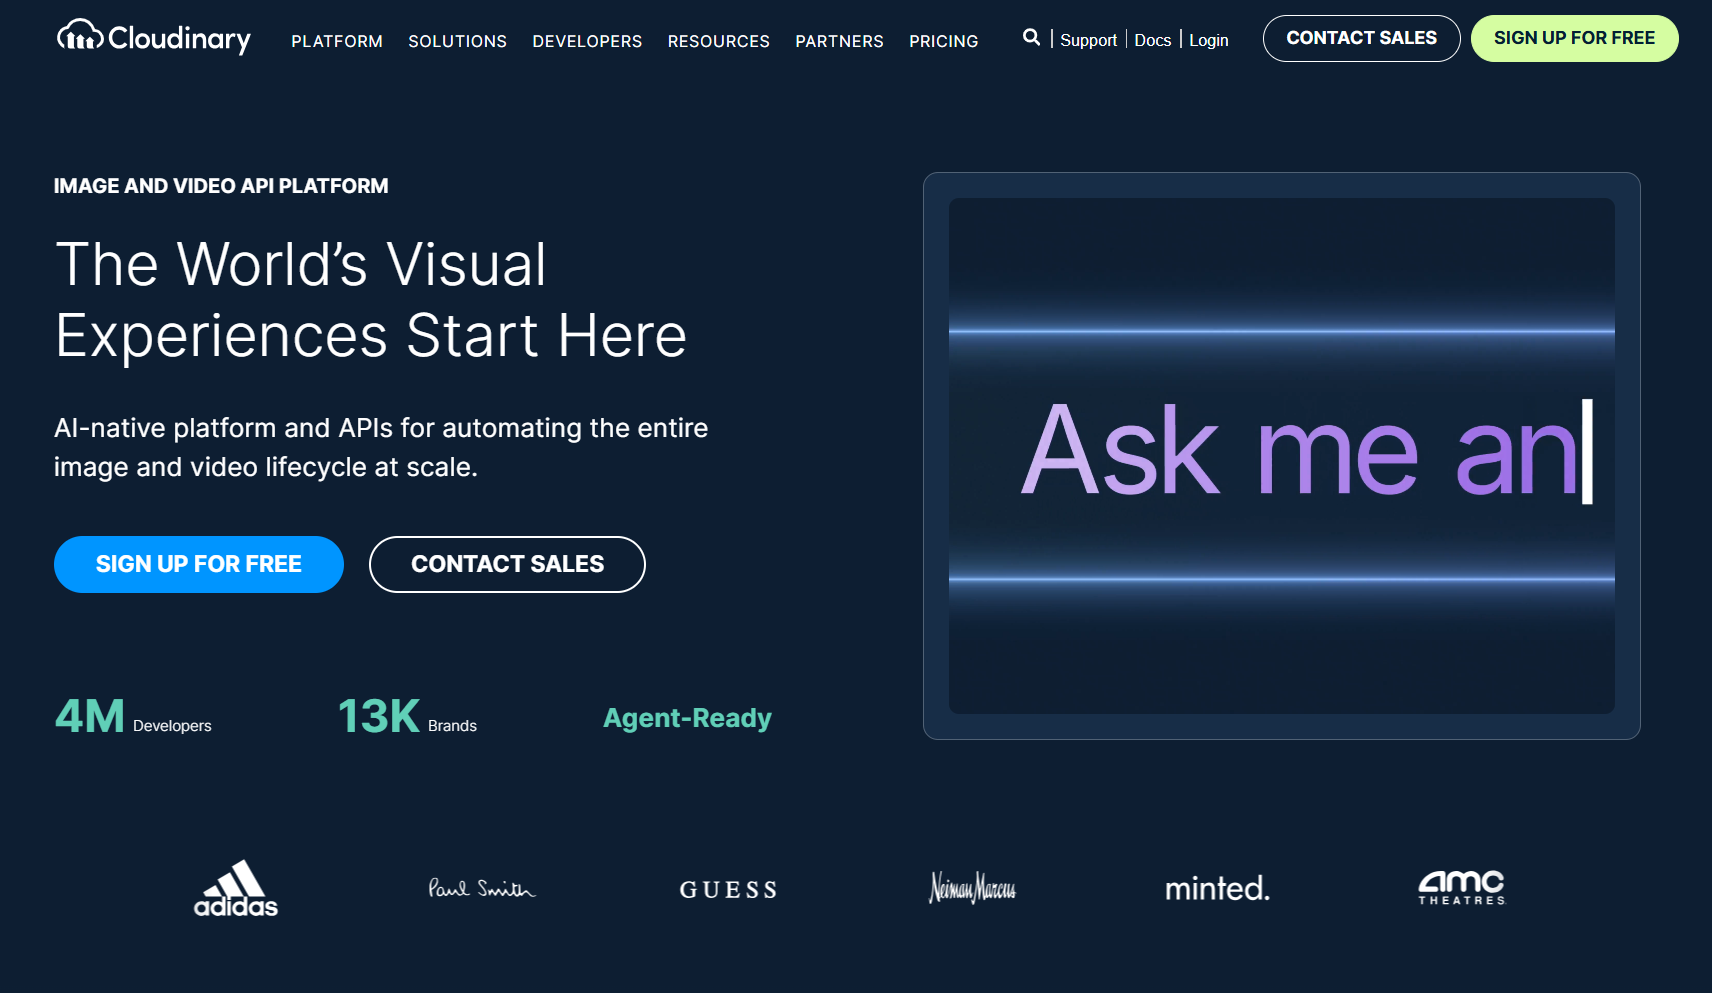1712x993 pixels.
Task: Go to the Pricing page
Action: [x=943, y=41]
